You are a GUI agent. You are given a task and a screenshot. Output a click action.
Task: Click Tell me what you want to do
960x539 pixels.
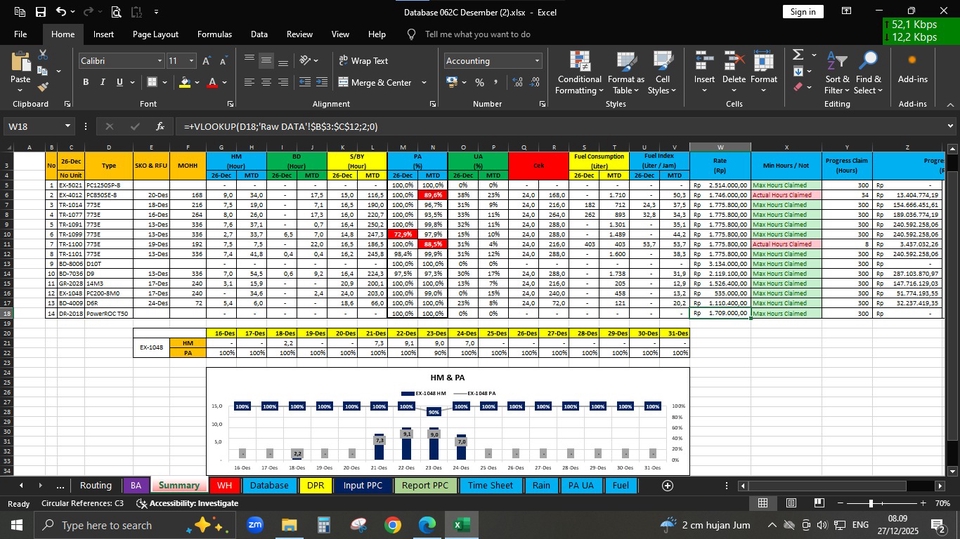(x=478, y=34)
